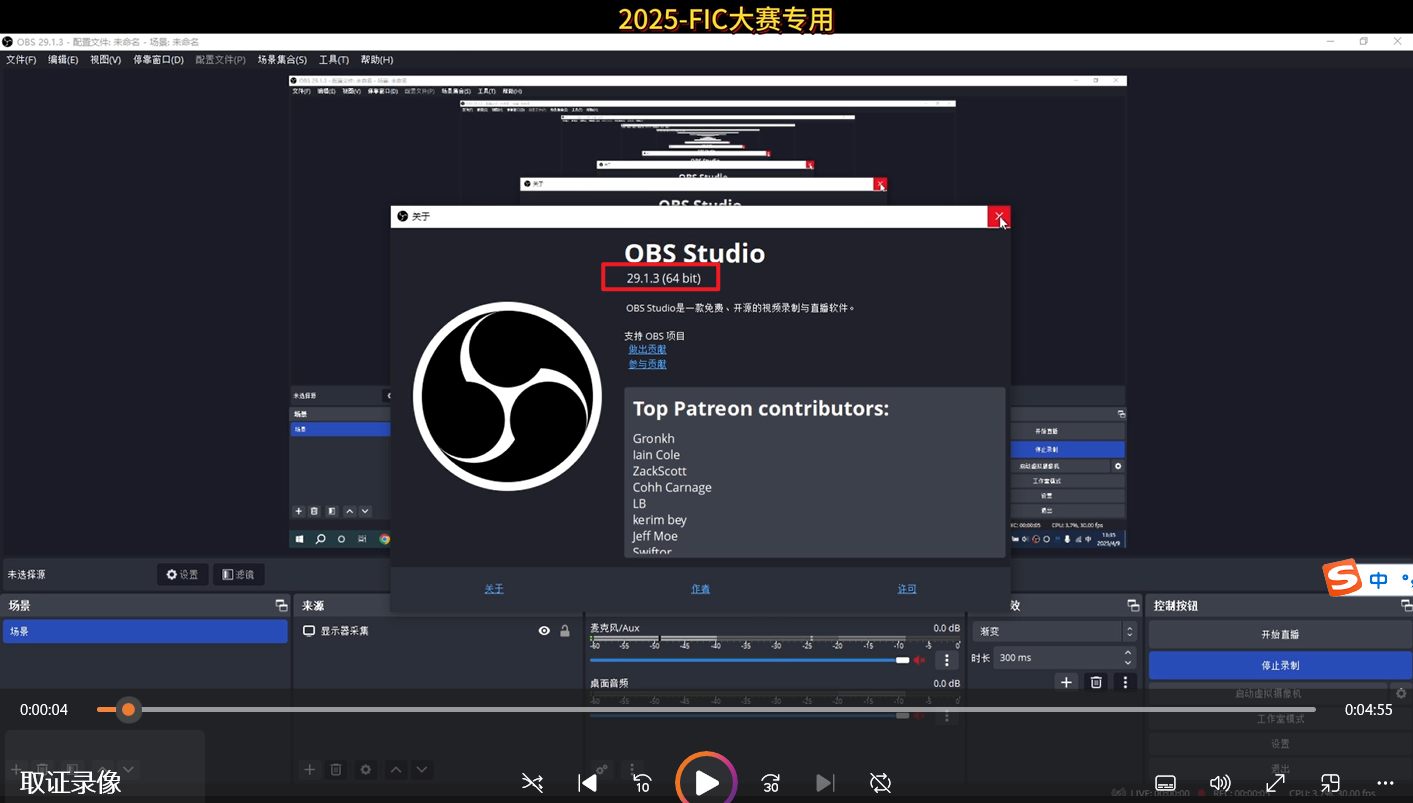This screenshot has height=803, width=1413.
Task: Click the 参与贡献 link in About dialog
Action: point(647,364)
